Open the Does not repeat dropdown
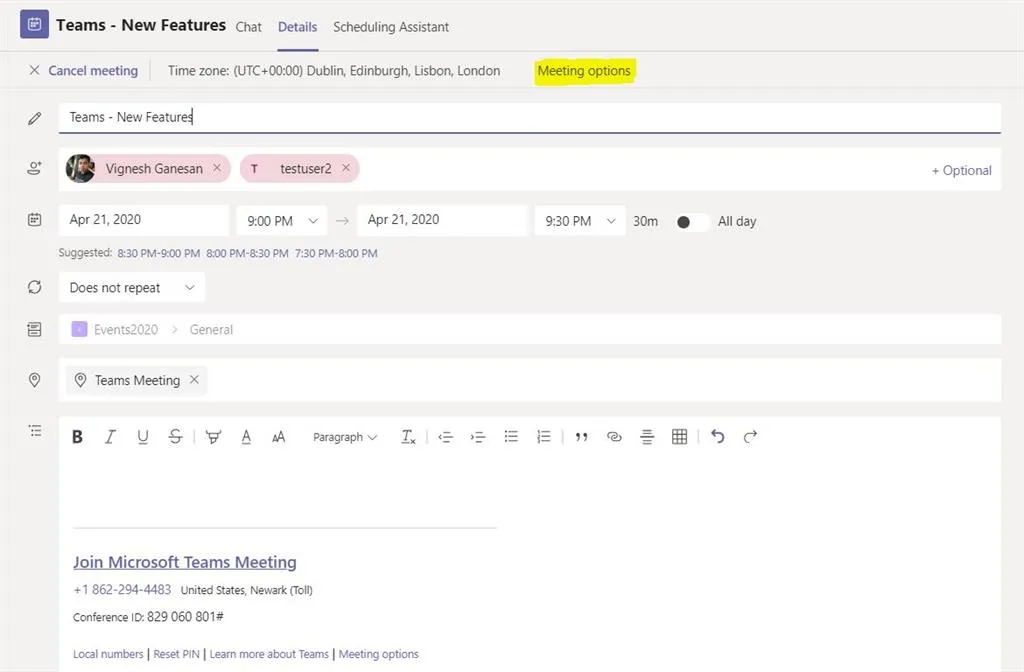This screenshot has height=672, width=1024. (x=132, y=287)
